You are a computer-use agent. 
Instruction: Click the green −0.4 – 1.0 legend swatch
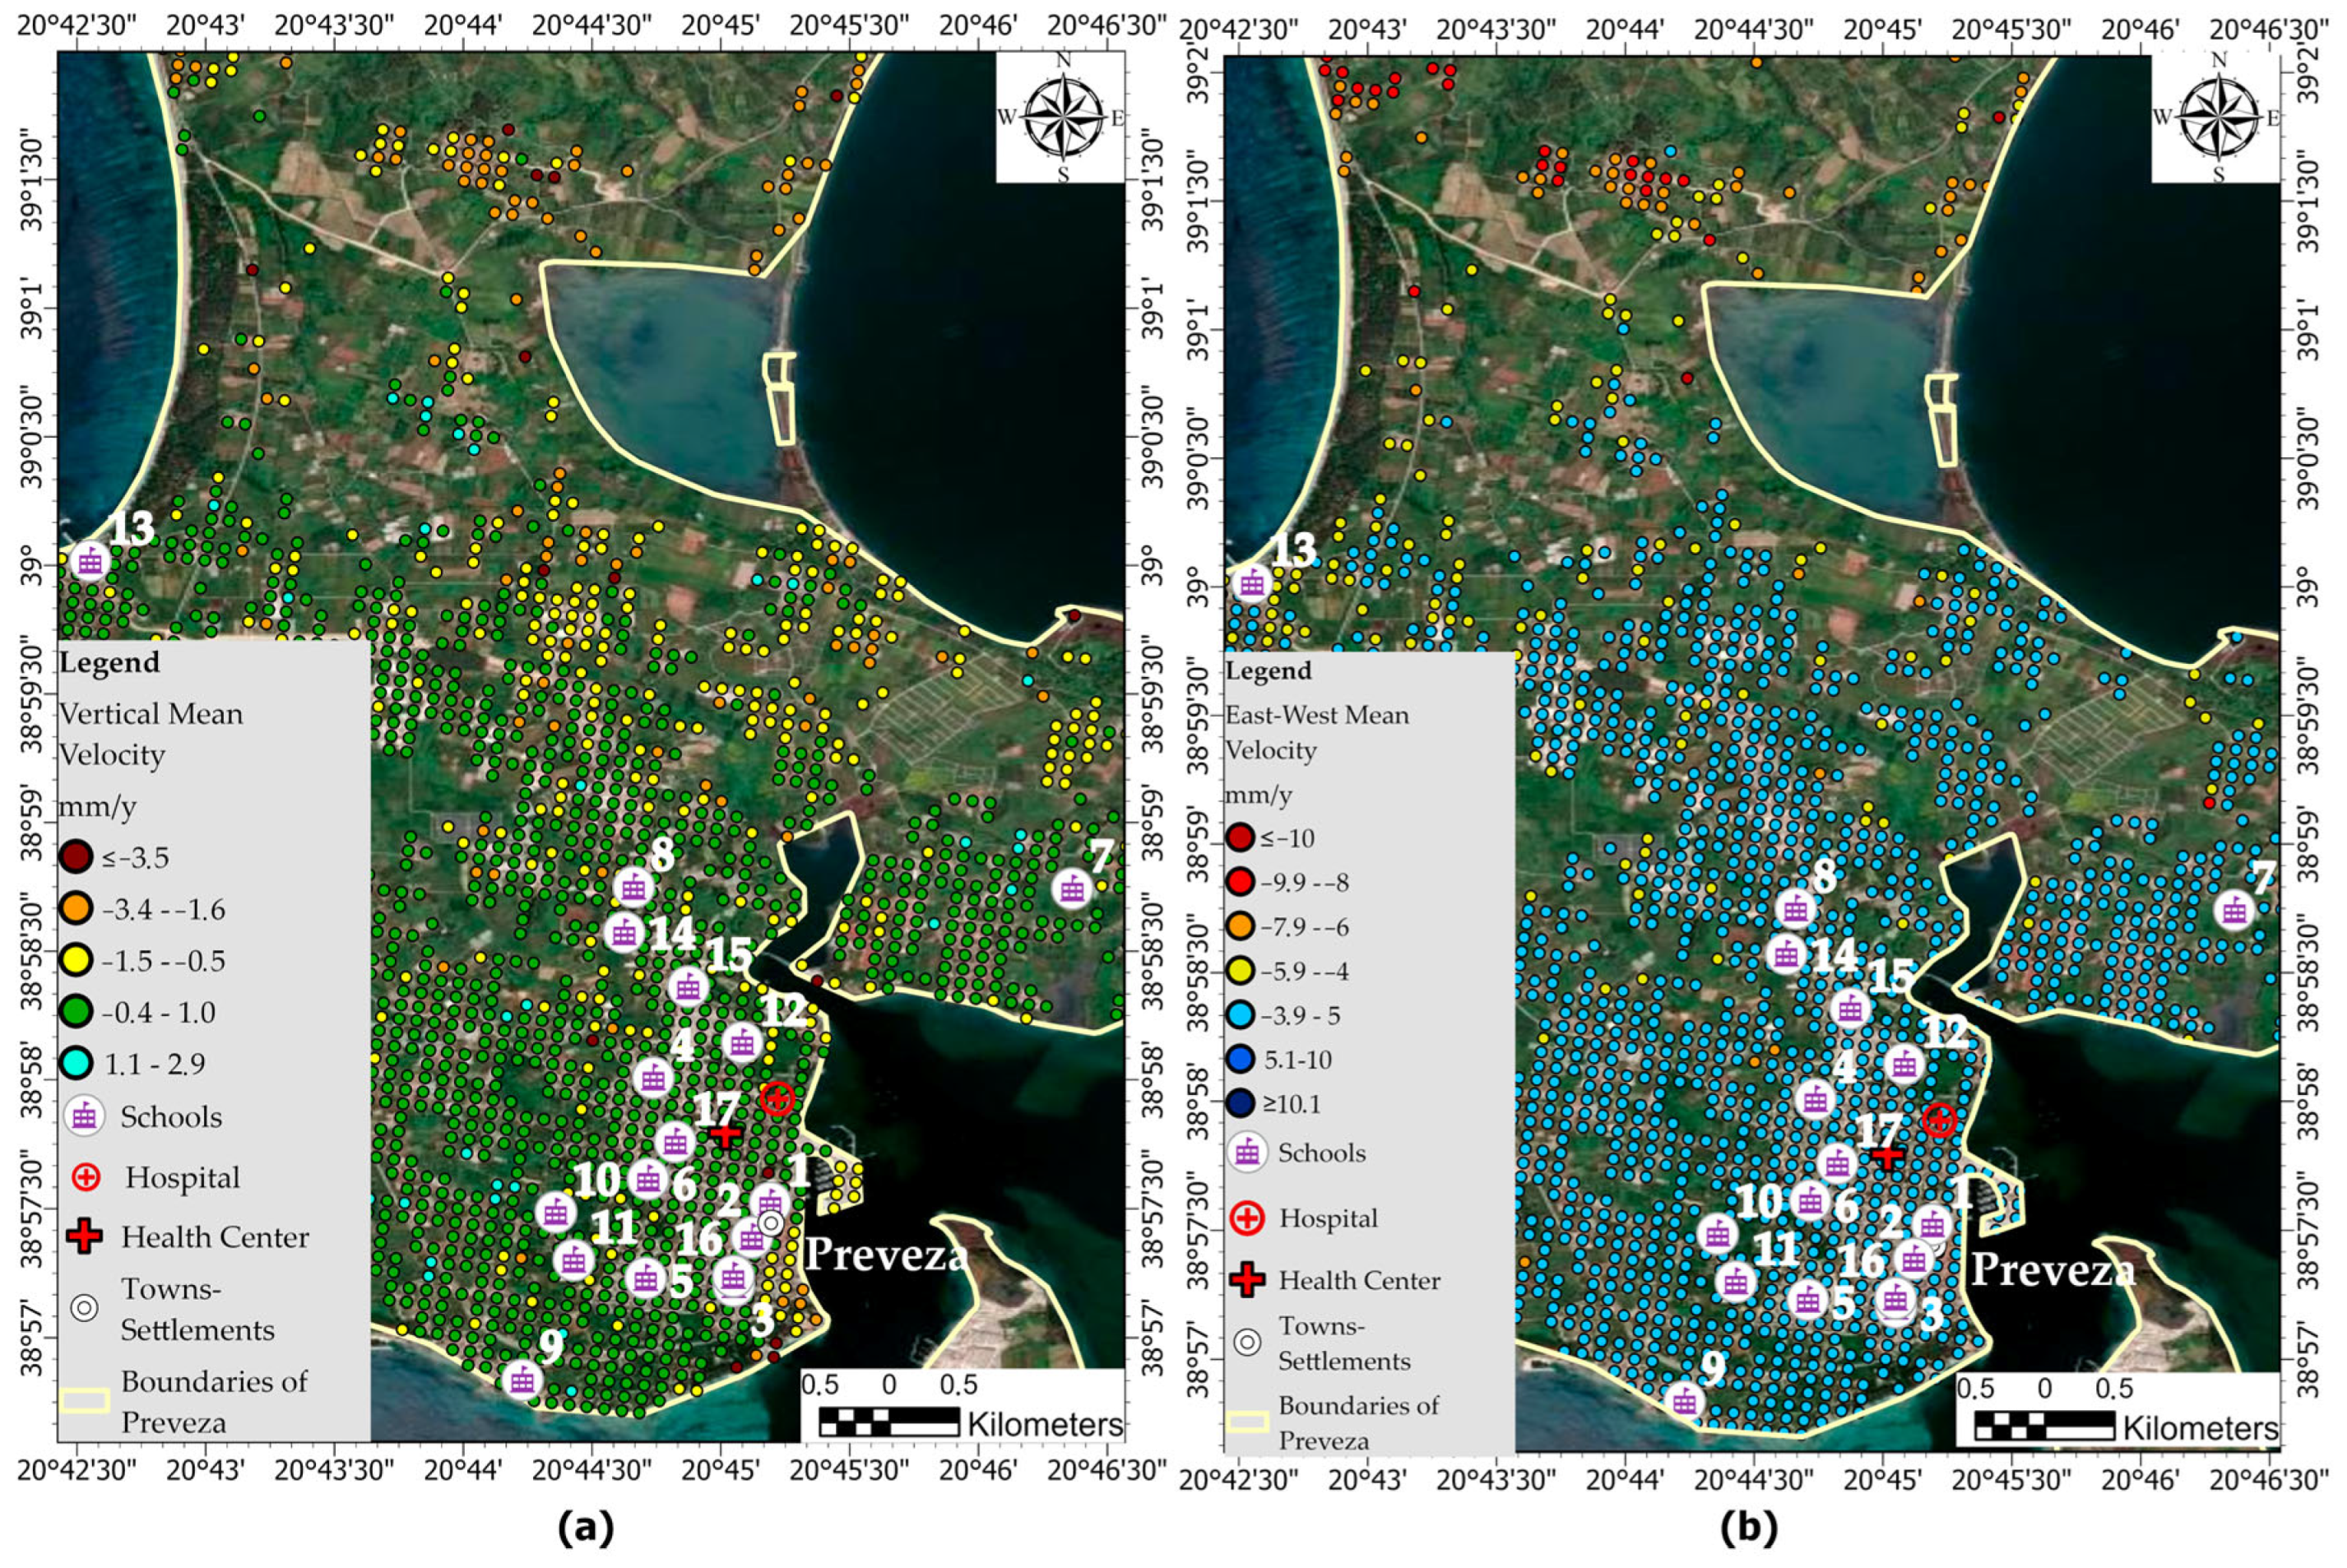(x=75, y=1012)
